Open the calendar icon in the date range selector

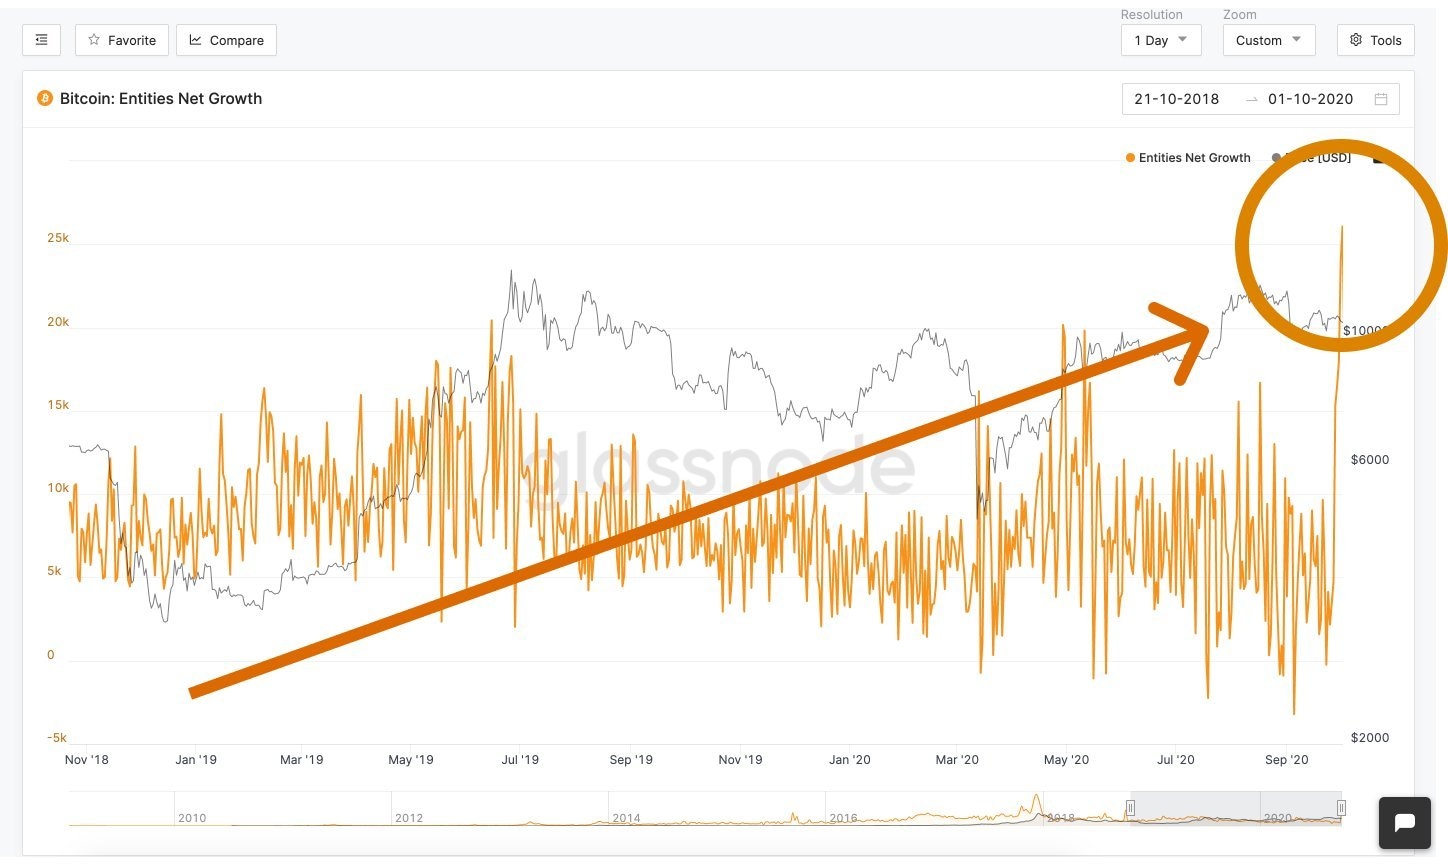1381,99
